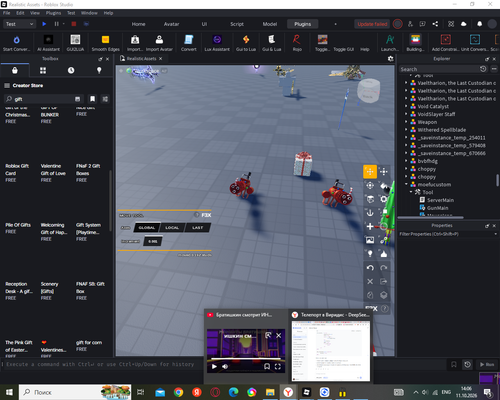500x400 pixels.
Task: Open the Gui & Lua plugin
Action: point(272,40)
